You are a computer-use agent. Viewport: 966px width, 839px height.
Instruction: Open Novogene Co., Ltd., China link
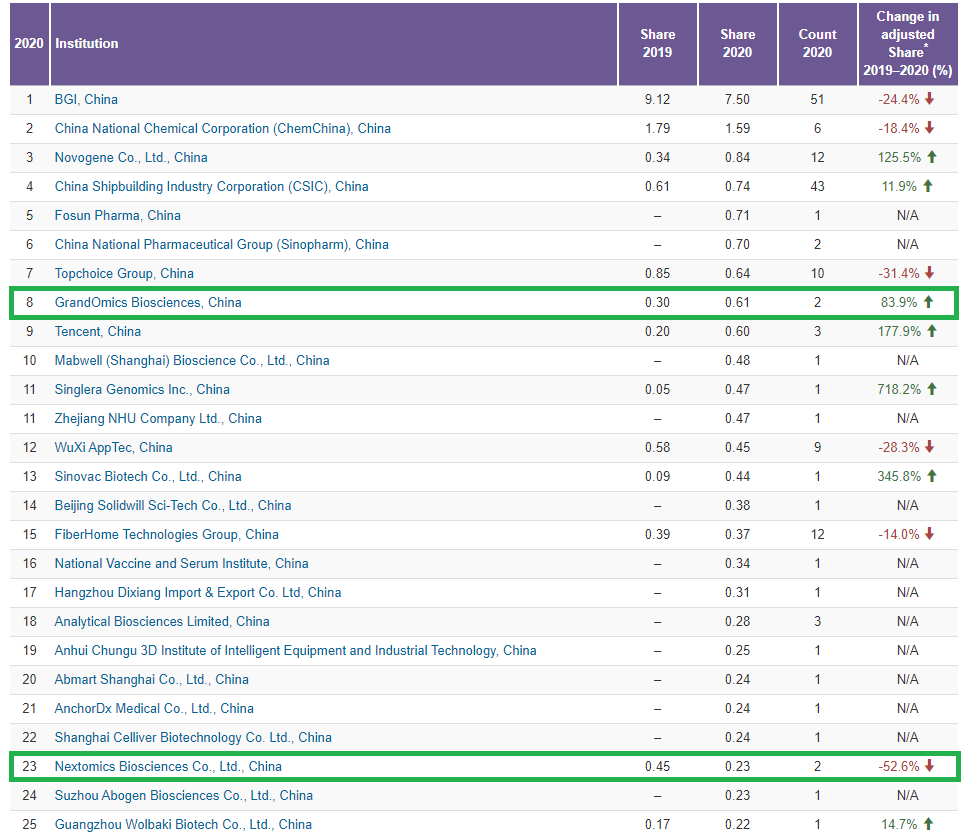click(x=131, y=157)
